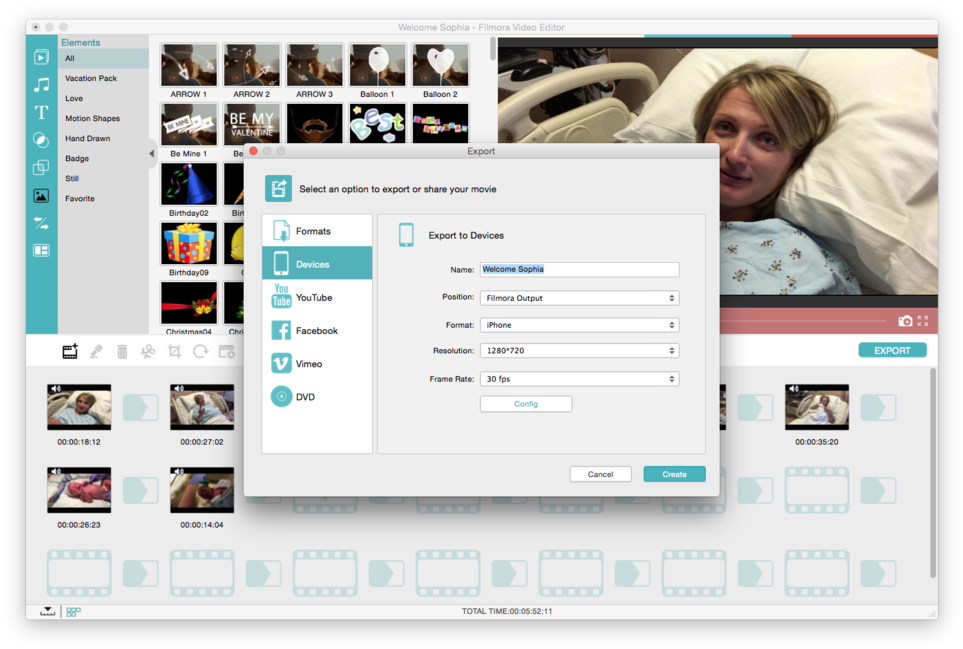Viewport: 963px width, 649px height.
Task: Open the Format dropdown showing iPhone
Action: pos(579,324)
